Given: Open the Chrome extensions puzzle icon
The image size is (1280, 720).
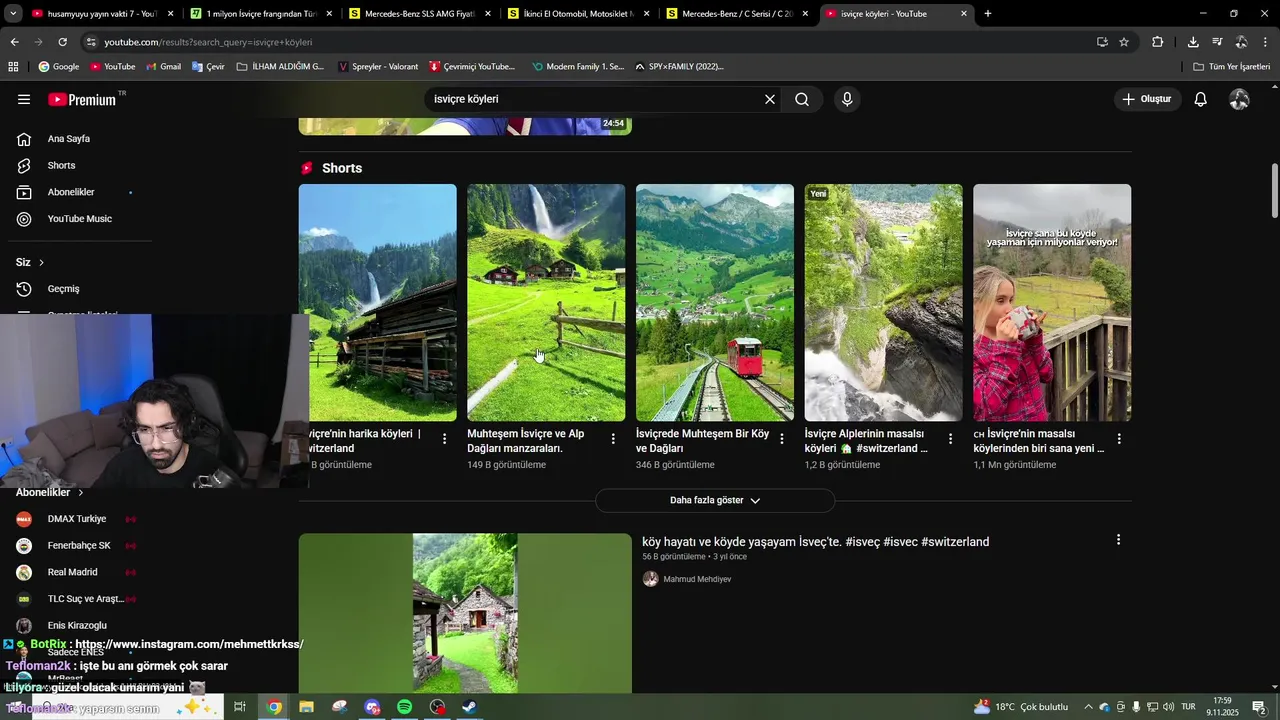Looking at the screenshot, I should pos(1158,42).
